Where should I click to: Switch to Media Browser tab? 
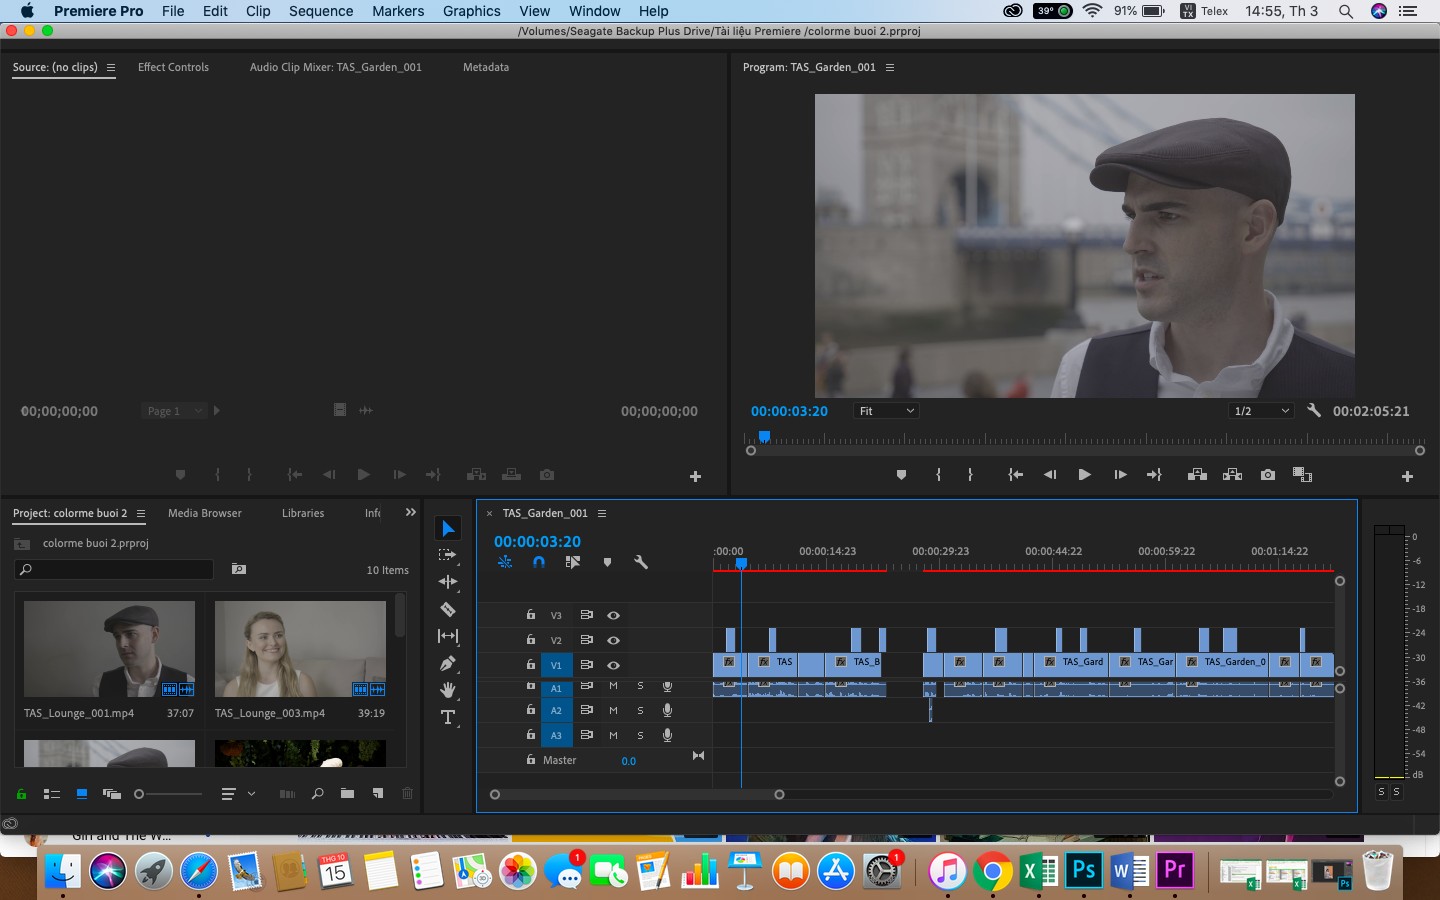coord(205,513)
